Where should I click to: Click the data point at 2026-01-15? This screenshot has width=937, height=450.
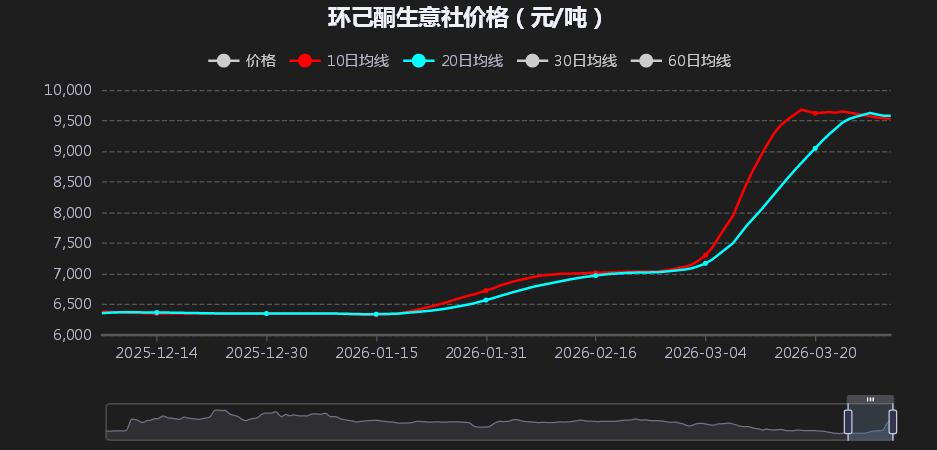coord(376,314)
